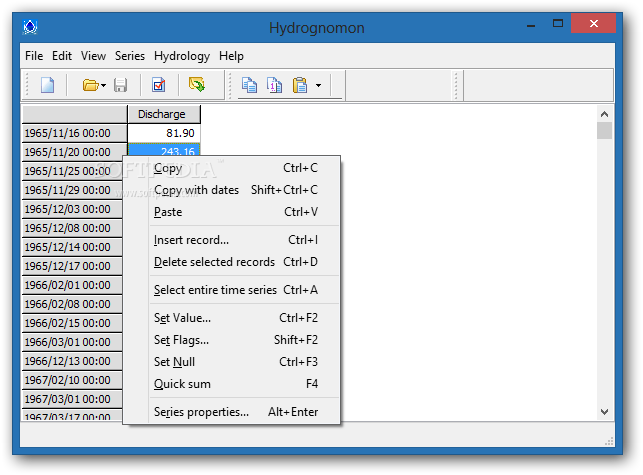Open the File menu
643x475 pixels.
34,56
